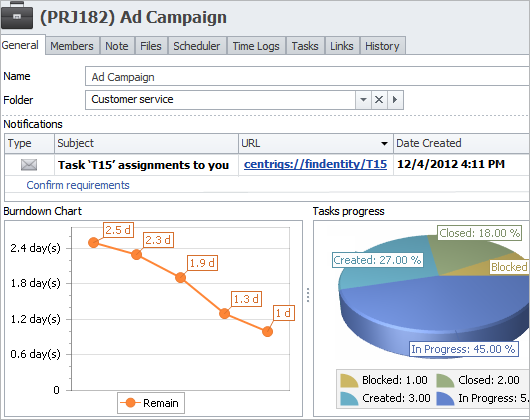Click the Closed legend color swatch
The height and width of the screenshot is (420, 530).
click(445, 380)
